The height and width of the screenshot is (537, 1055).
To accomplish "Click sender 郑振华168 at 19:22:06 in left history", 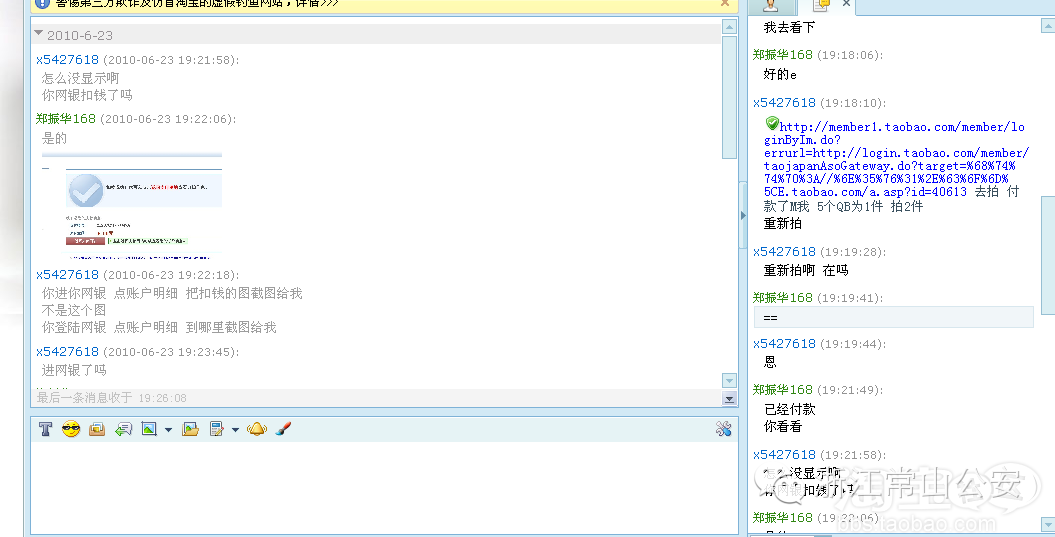I will pyautogui.click(x=66, y=119).
